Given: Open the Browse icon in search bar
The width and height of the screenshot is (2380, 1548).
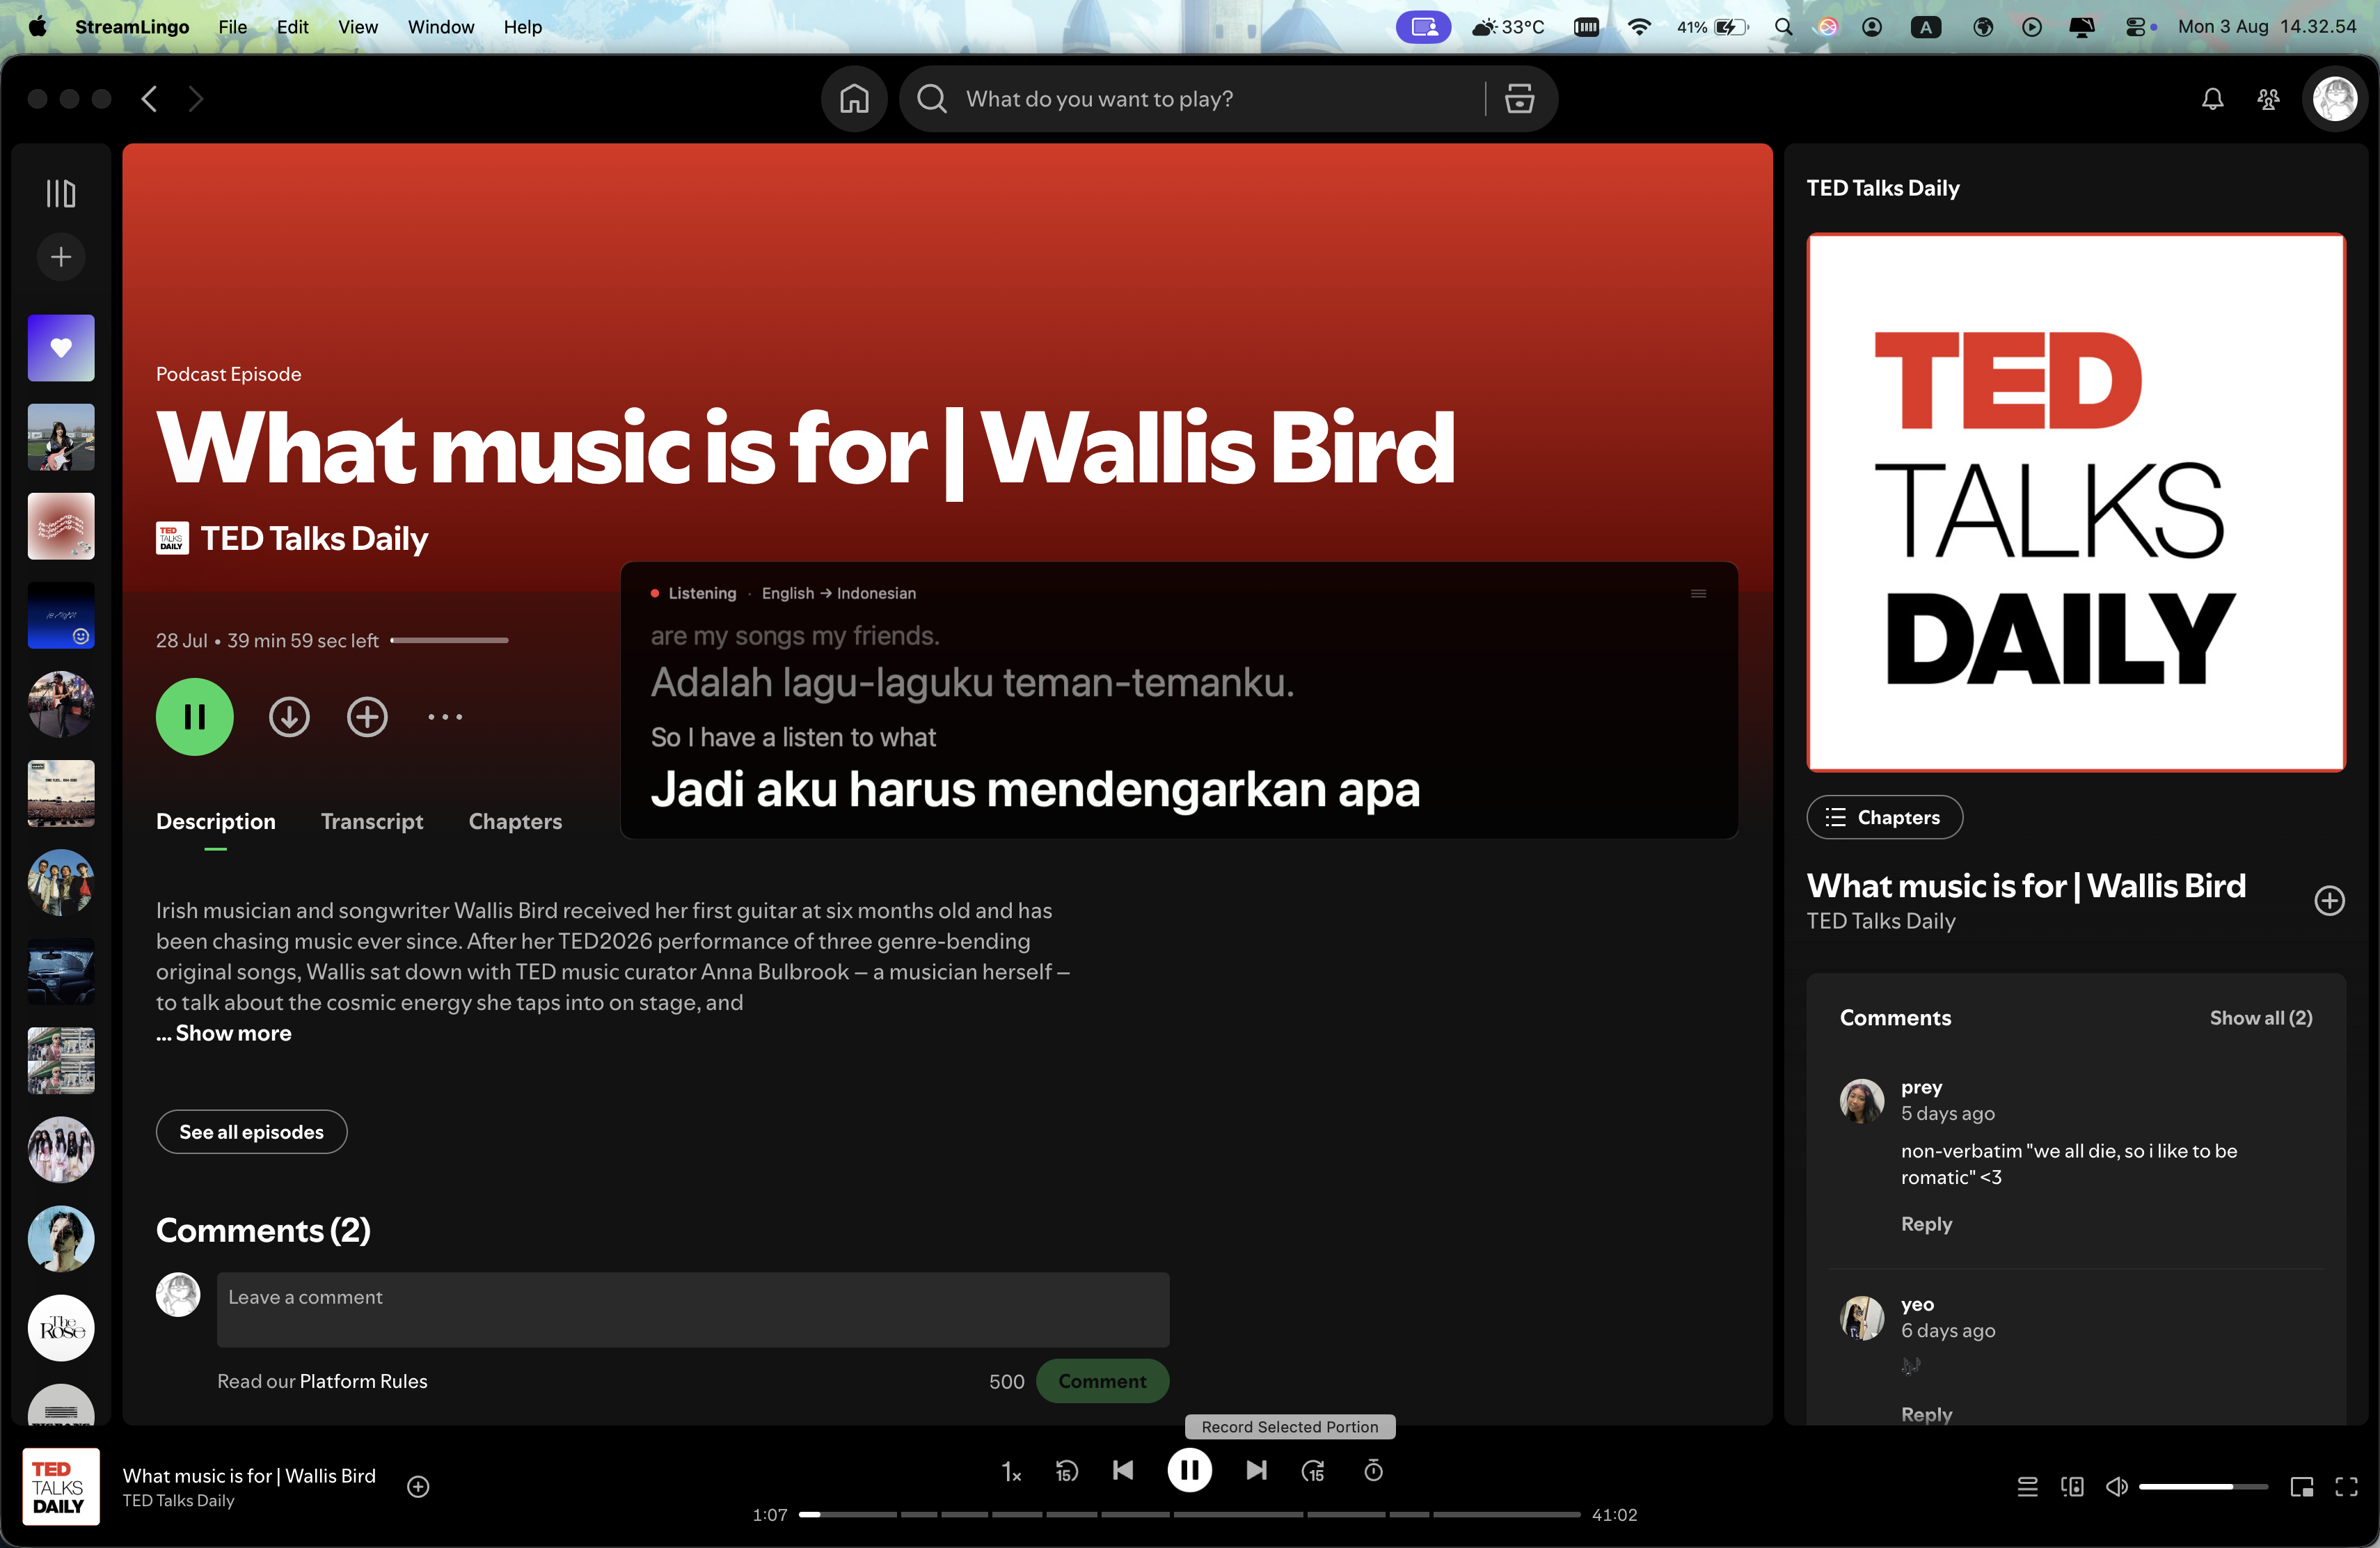Looking at the screenshot, I should [x=1520, y=99].
